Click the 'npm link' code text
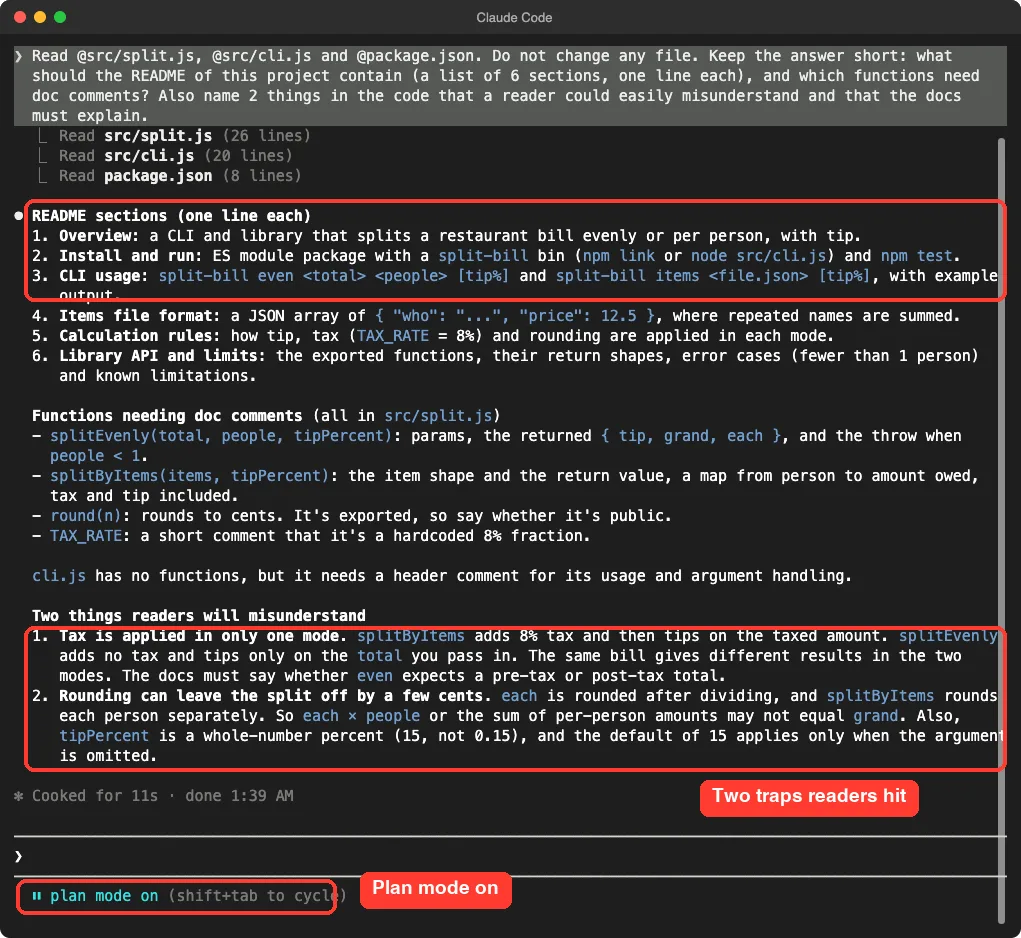The width and height of the screenshot is (1021, 938). [x=618, y=256]
